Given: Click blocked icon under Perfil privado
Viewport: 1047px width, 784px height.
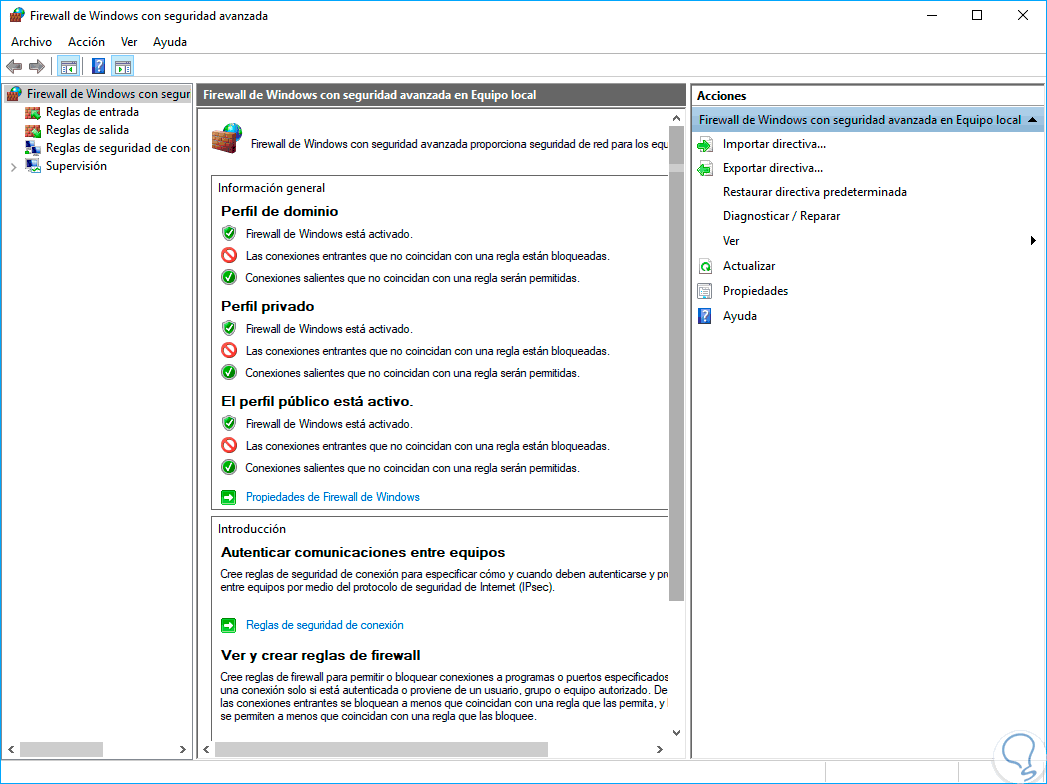Looking at the screenshot, I should 229,351.
